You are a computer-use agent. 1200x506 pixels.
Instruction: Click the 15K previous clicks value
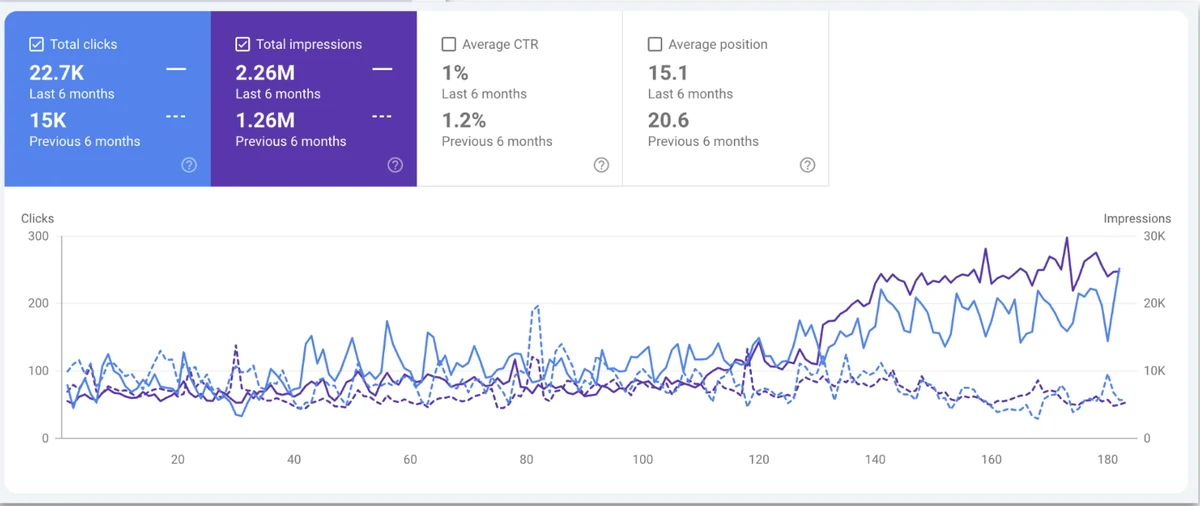[x=48, y=120]
